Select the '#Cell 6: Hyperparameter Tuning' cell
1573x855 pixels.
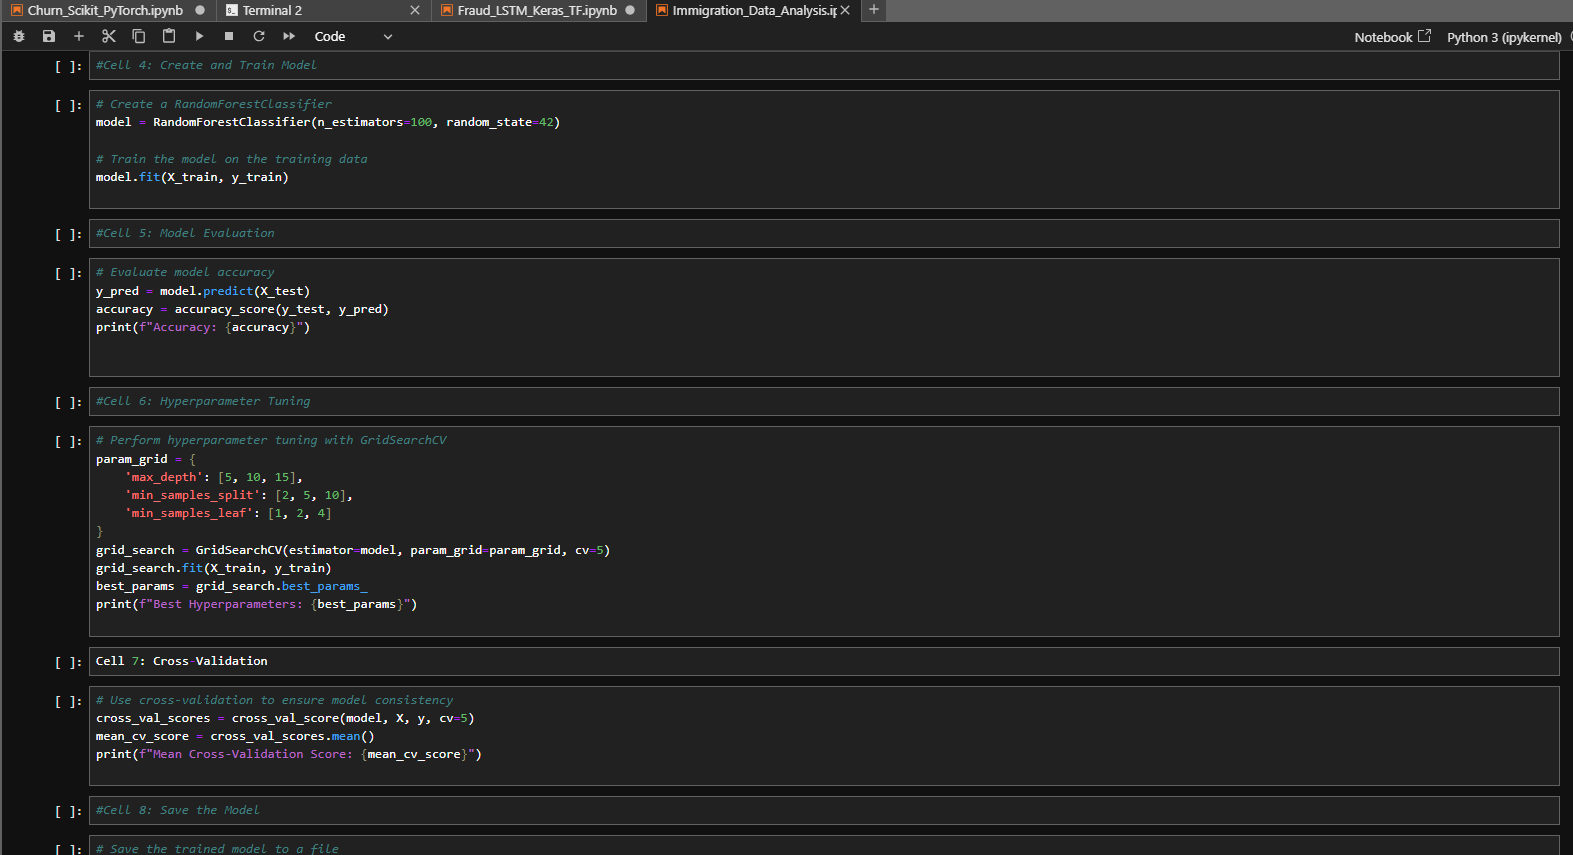pos(824,401)
